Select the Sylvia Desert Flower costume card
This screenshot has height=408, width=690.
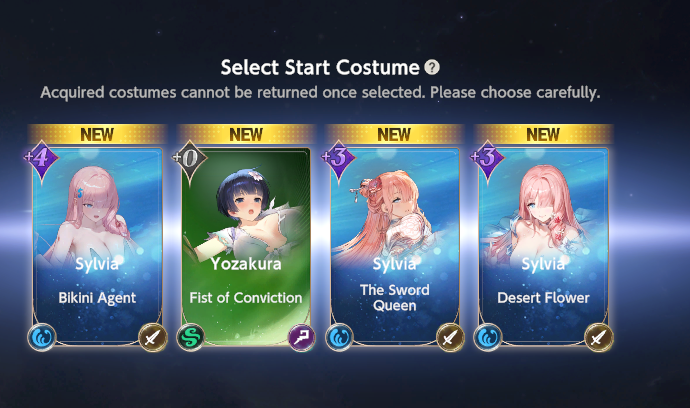543,246
